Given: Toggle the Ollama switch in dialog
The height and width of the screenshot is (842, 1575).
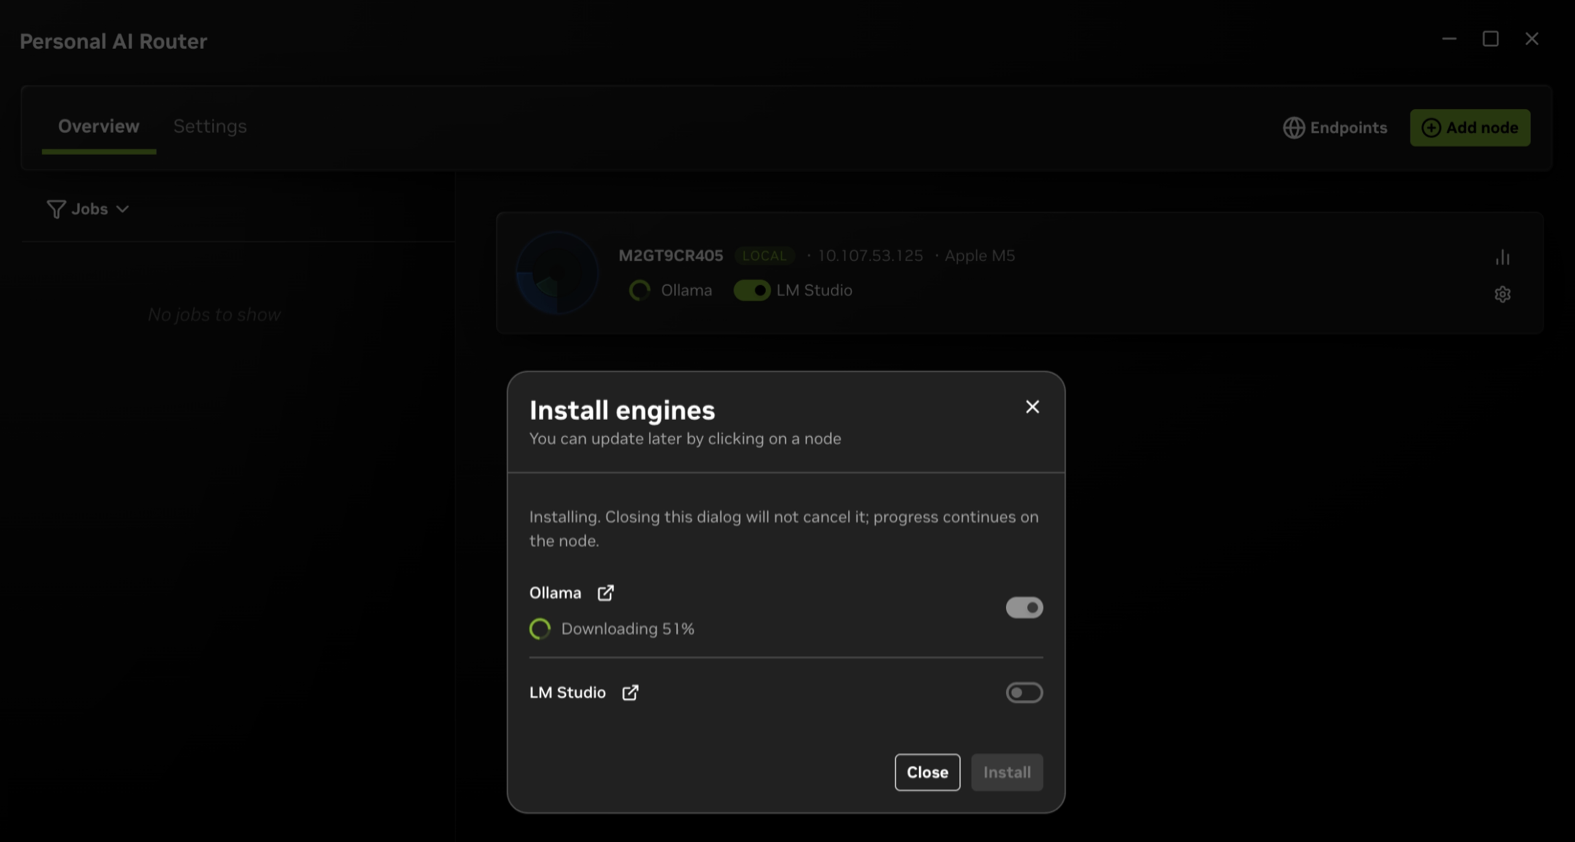Looking at the screenshot, I should point(1024,607).
